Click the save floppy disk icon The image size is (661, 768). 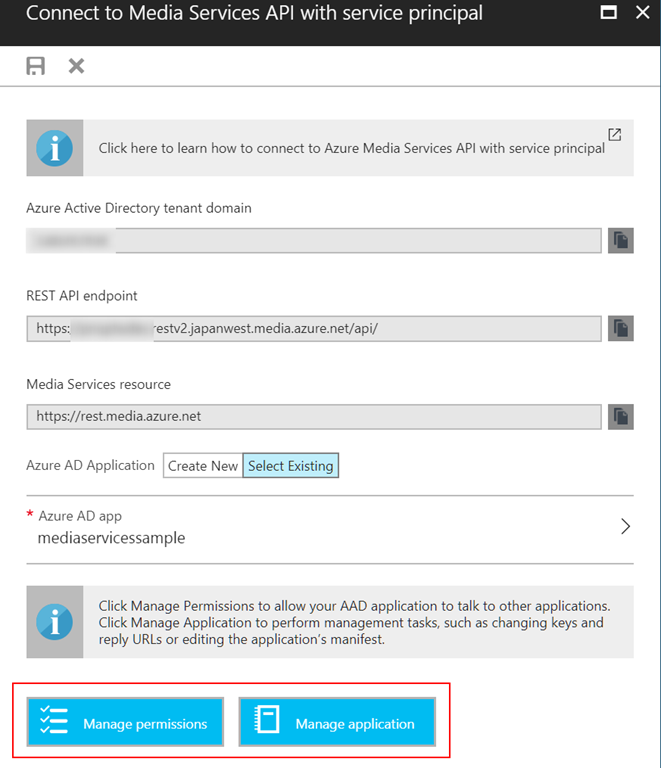36,66
